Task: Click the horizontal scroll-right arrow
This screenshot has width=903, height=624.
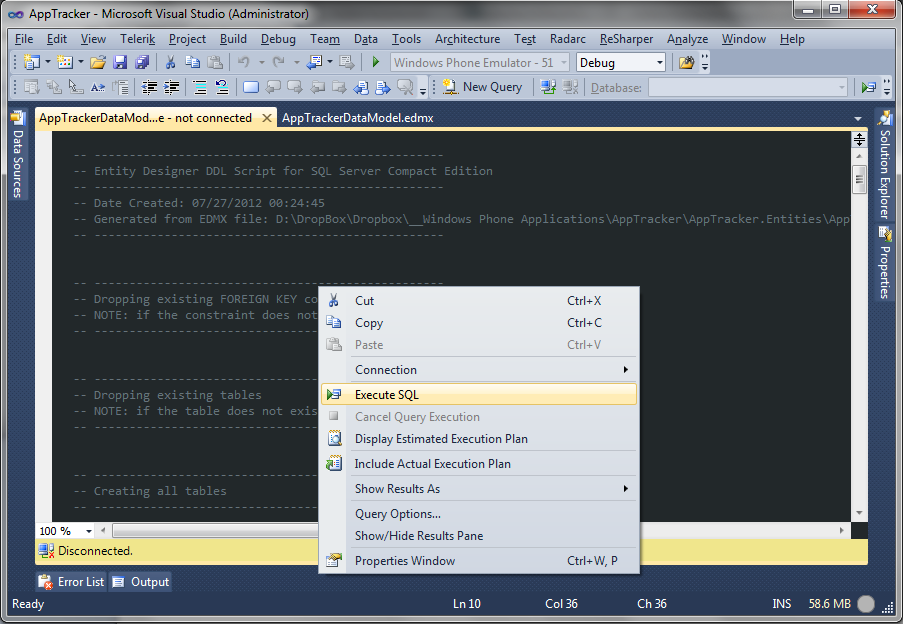Action: tap(842, 531)
